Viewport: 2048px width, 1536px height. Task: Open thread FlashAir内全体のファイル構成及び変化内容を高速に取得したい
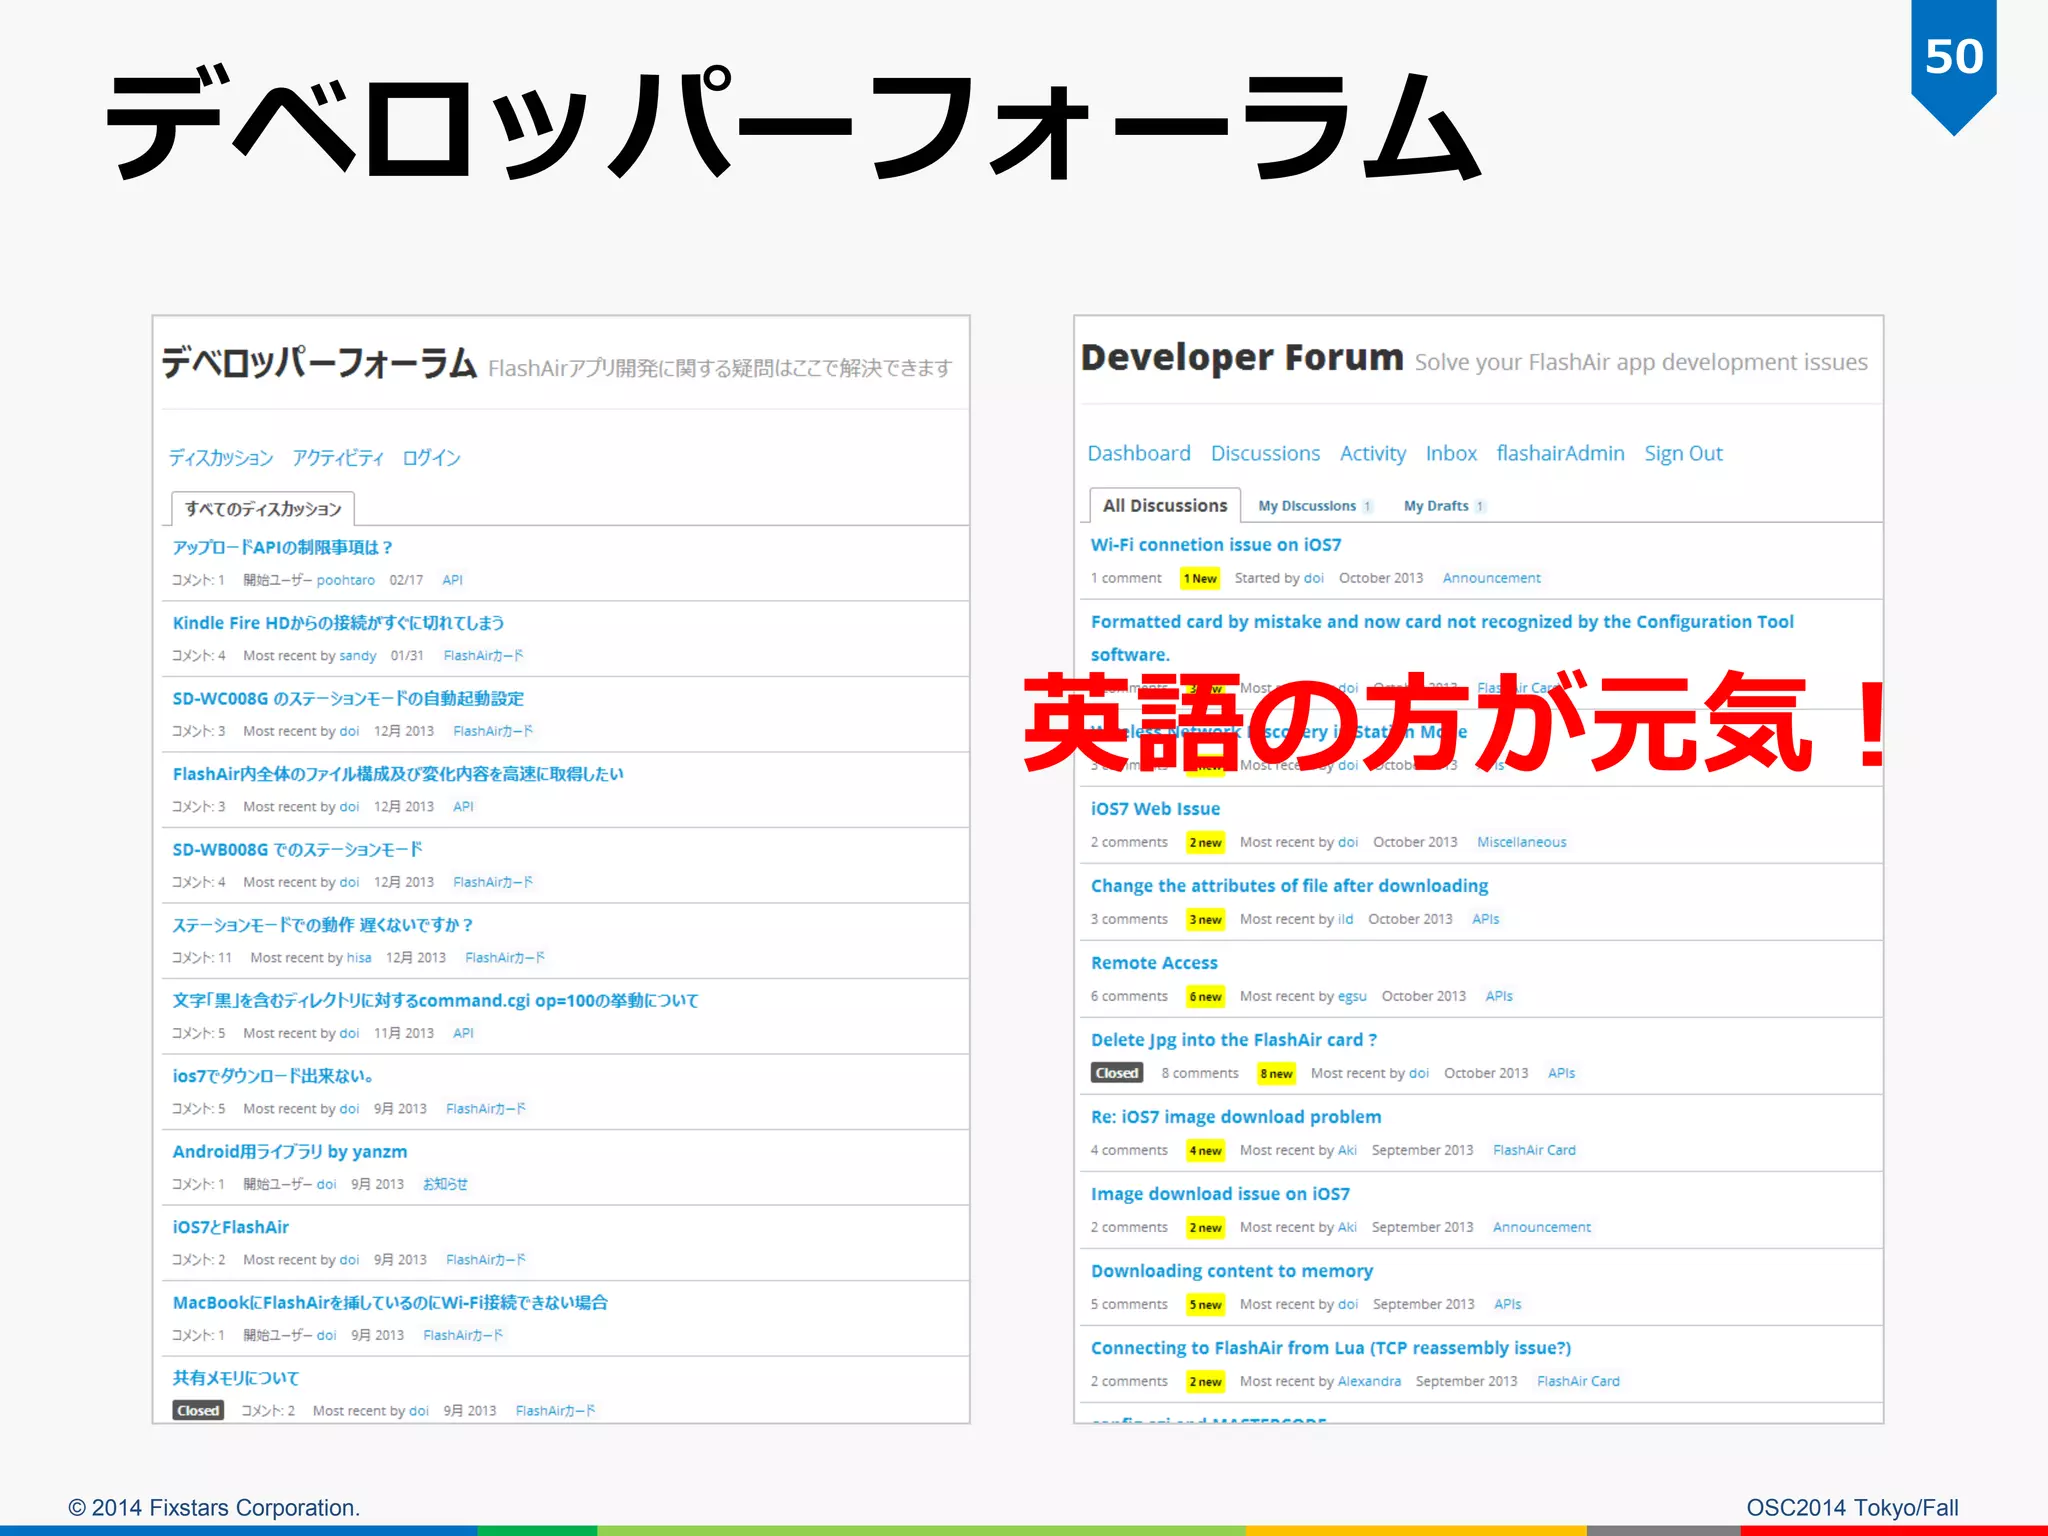coord(398,774)
